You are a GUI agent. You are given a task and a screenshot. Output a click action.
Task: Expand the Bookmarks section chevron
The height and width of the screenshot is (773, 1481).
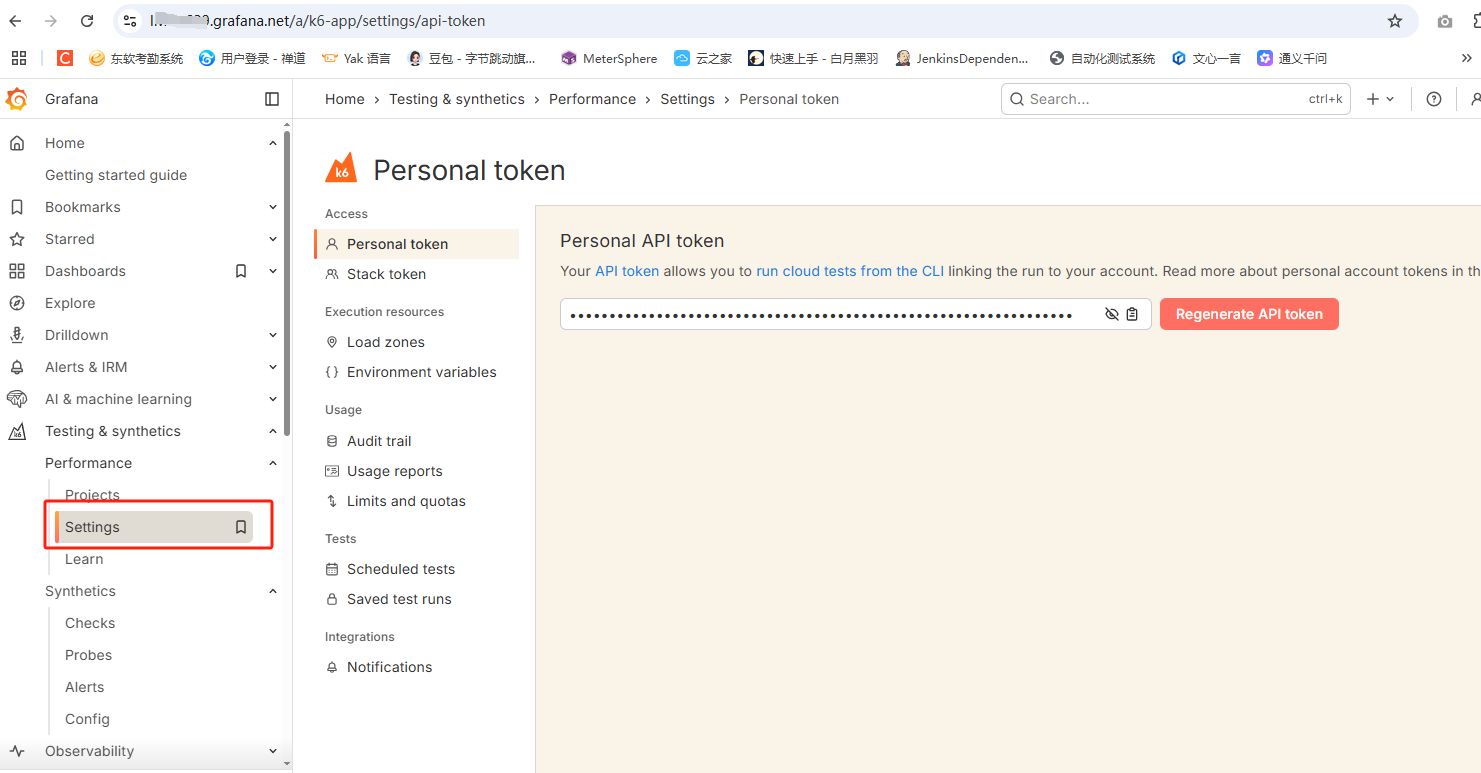(273, 207)
